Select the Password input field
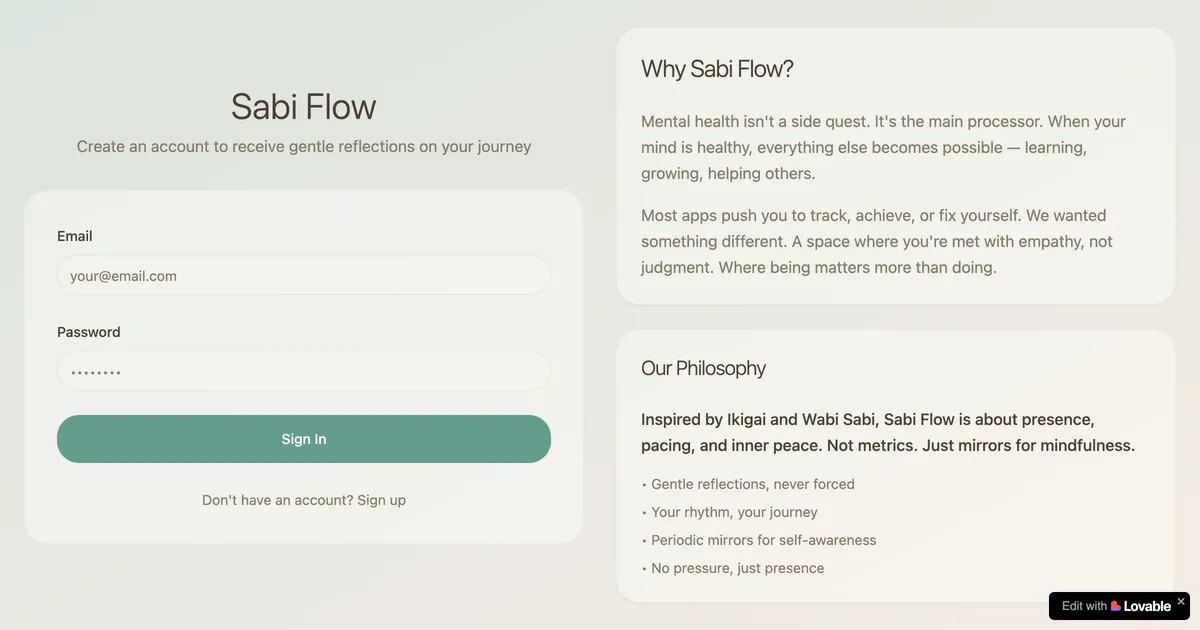 click(x=304, y=370)
